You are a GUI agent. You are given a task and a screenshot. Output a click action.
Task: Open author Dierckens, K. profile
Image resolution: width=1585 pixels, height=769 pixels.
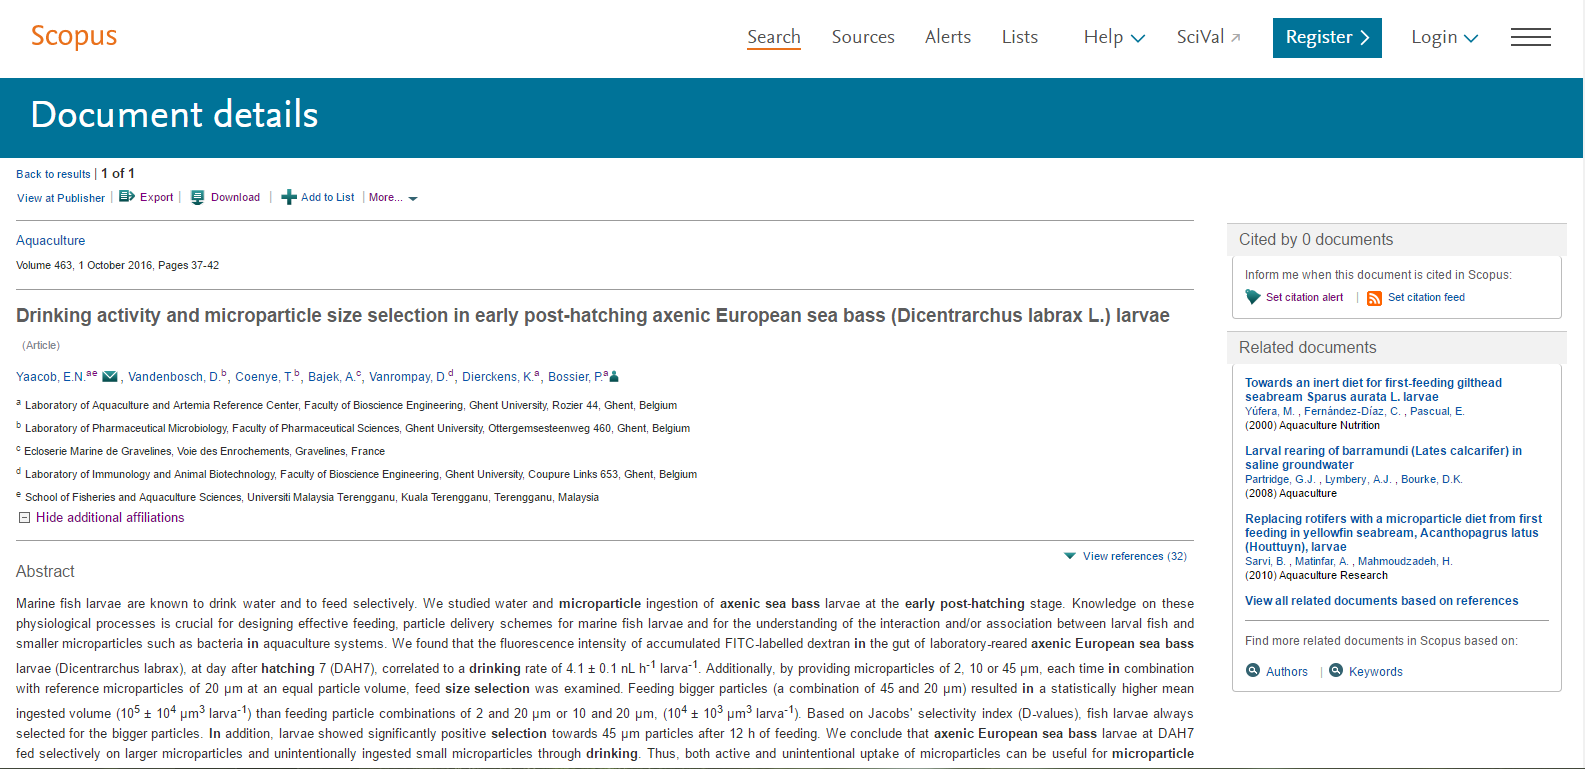coord(497,377)
